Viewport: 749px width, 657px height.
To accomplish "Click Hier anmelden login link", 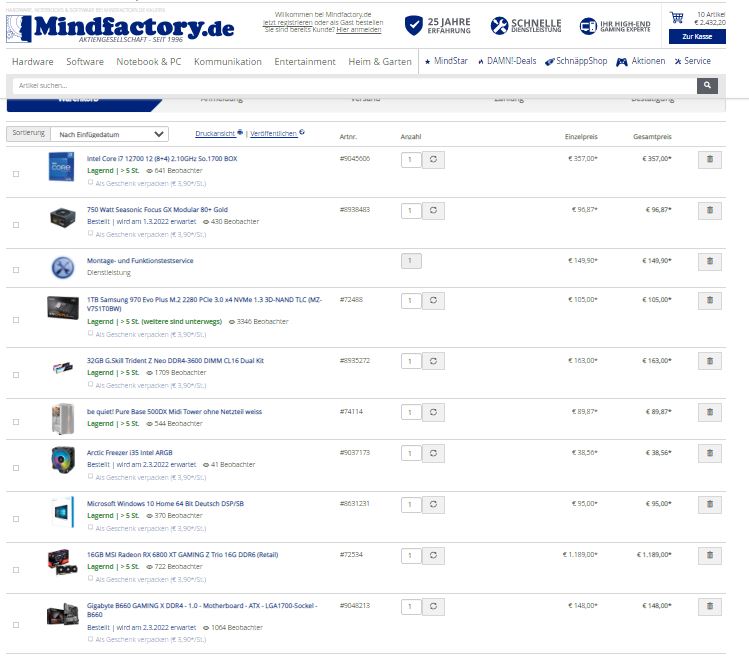I will (359, 30).
